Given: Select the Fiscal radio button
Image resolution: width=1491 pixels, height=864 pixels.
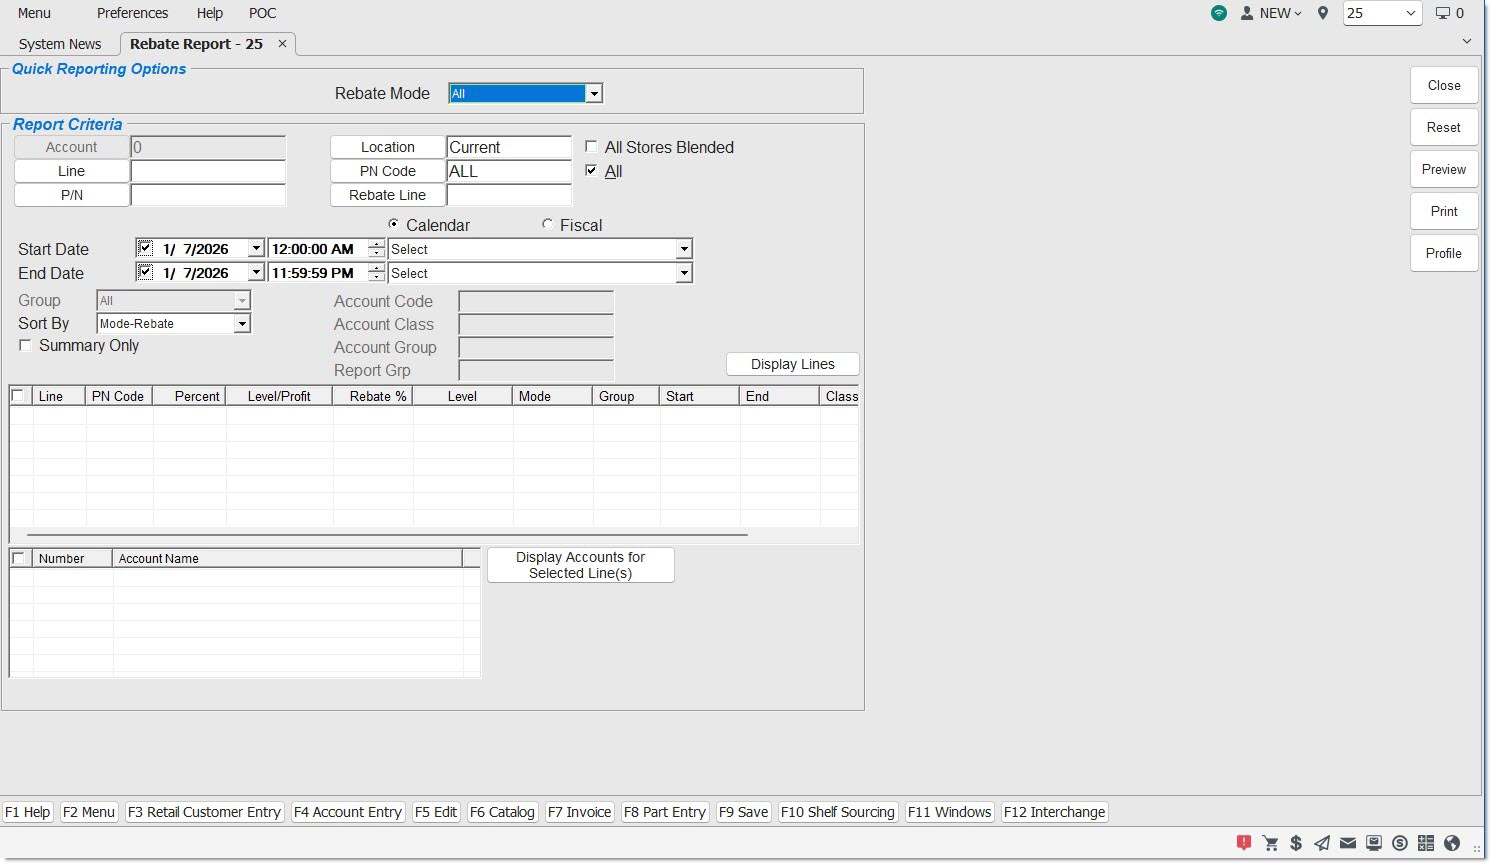Looking at the screenshot, I should pos(548,224).
